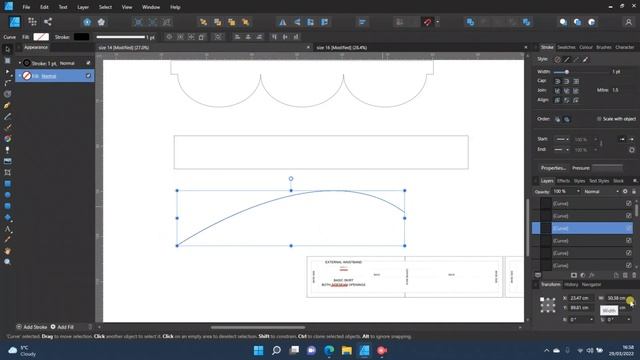Select the Crop tool
Viewport: 640px width, 360px height.
[x=7, y=173]
